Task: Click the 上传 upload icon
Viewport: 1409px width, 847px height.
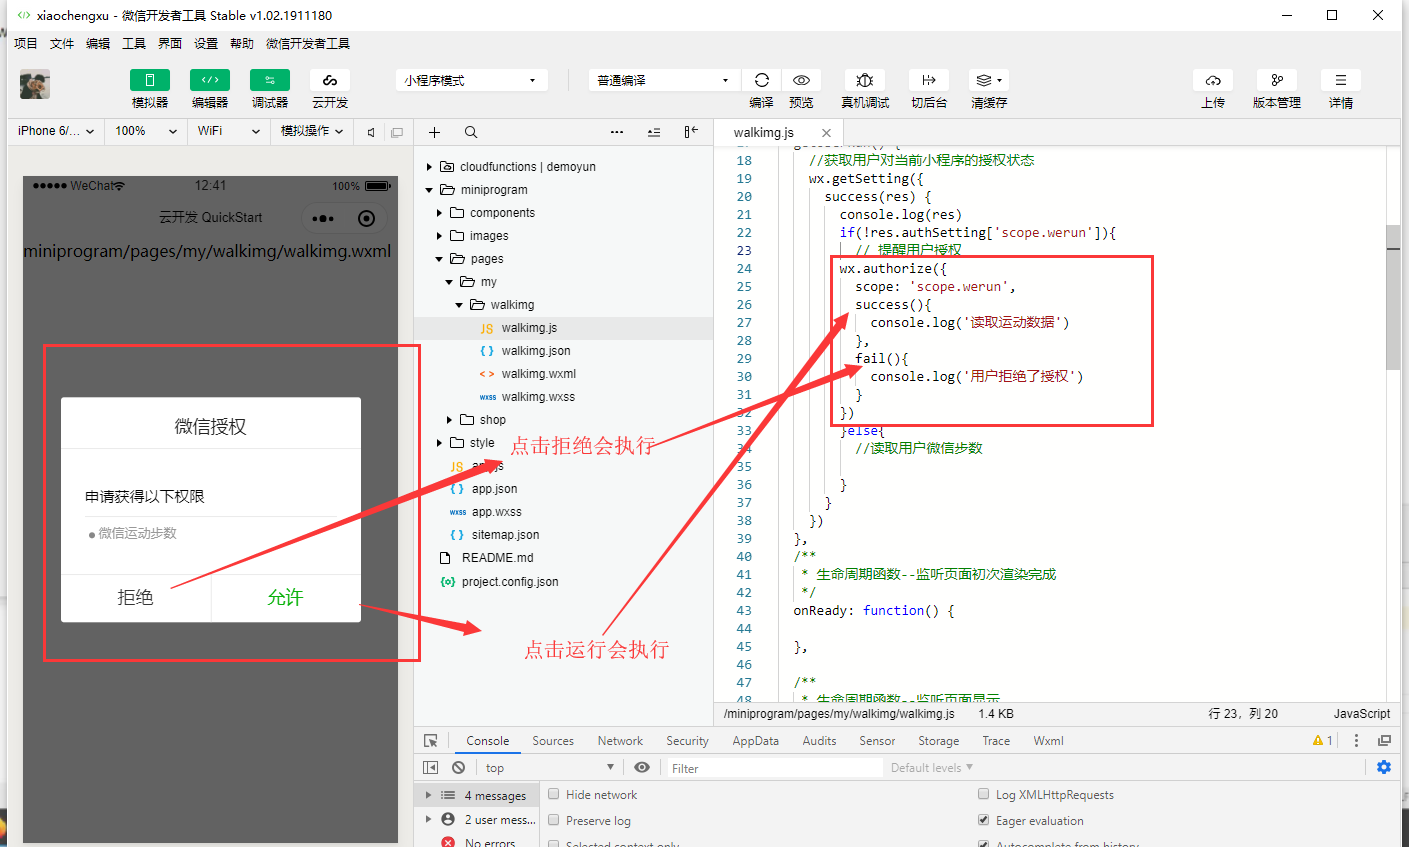Action: coord(1213,80)
